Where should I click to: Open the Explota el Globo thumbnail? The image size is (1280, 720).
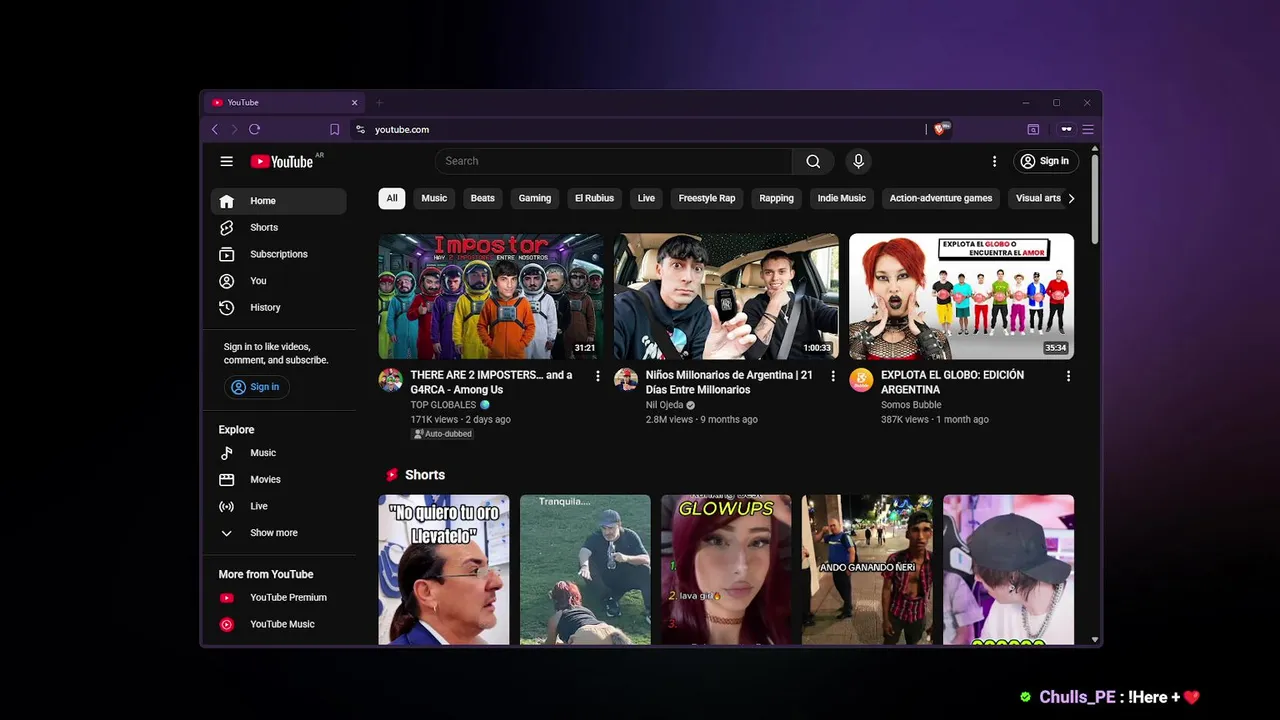click(x=961, y=296)
